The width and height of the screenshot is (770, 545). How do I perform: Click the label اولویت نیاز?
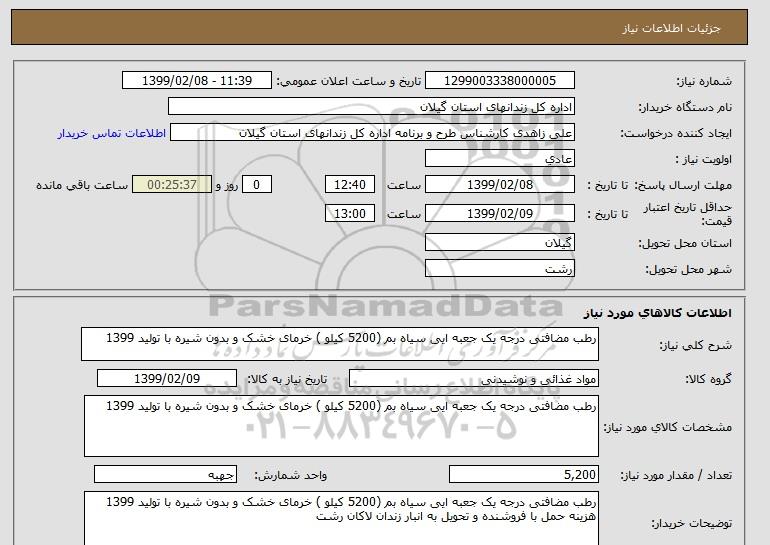pyautogui.click(x=704, y=159)
